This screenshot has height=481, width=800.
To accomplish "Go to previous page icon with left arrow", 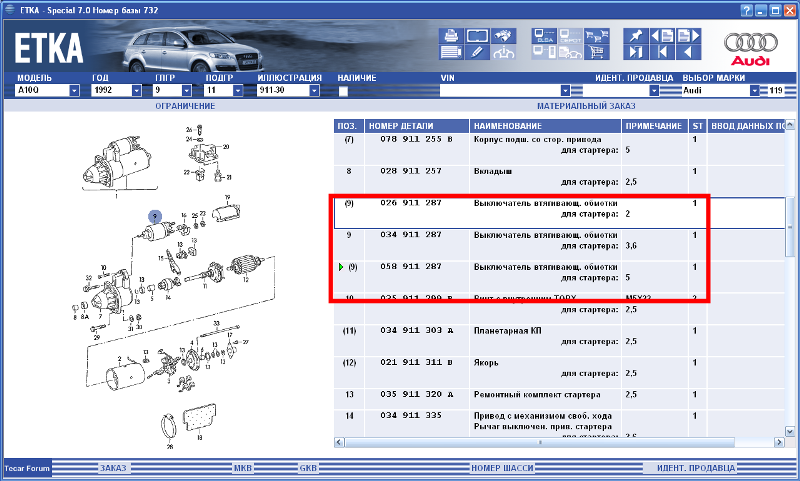I will (662, 36).
